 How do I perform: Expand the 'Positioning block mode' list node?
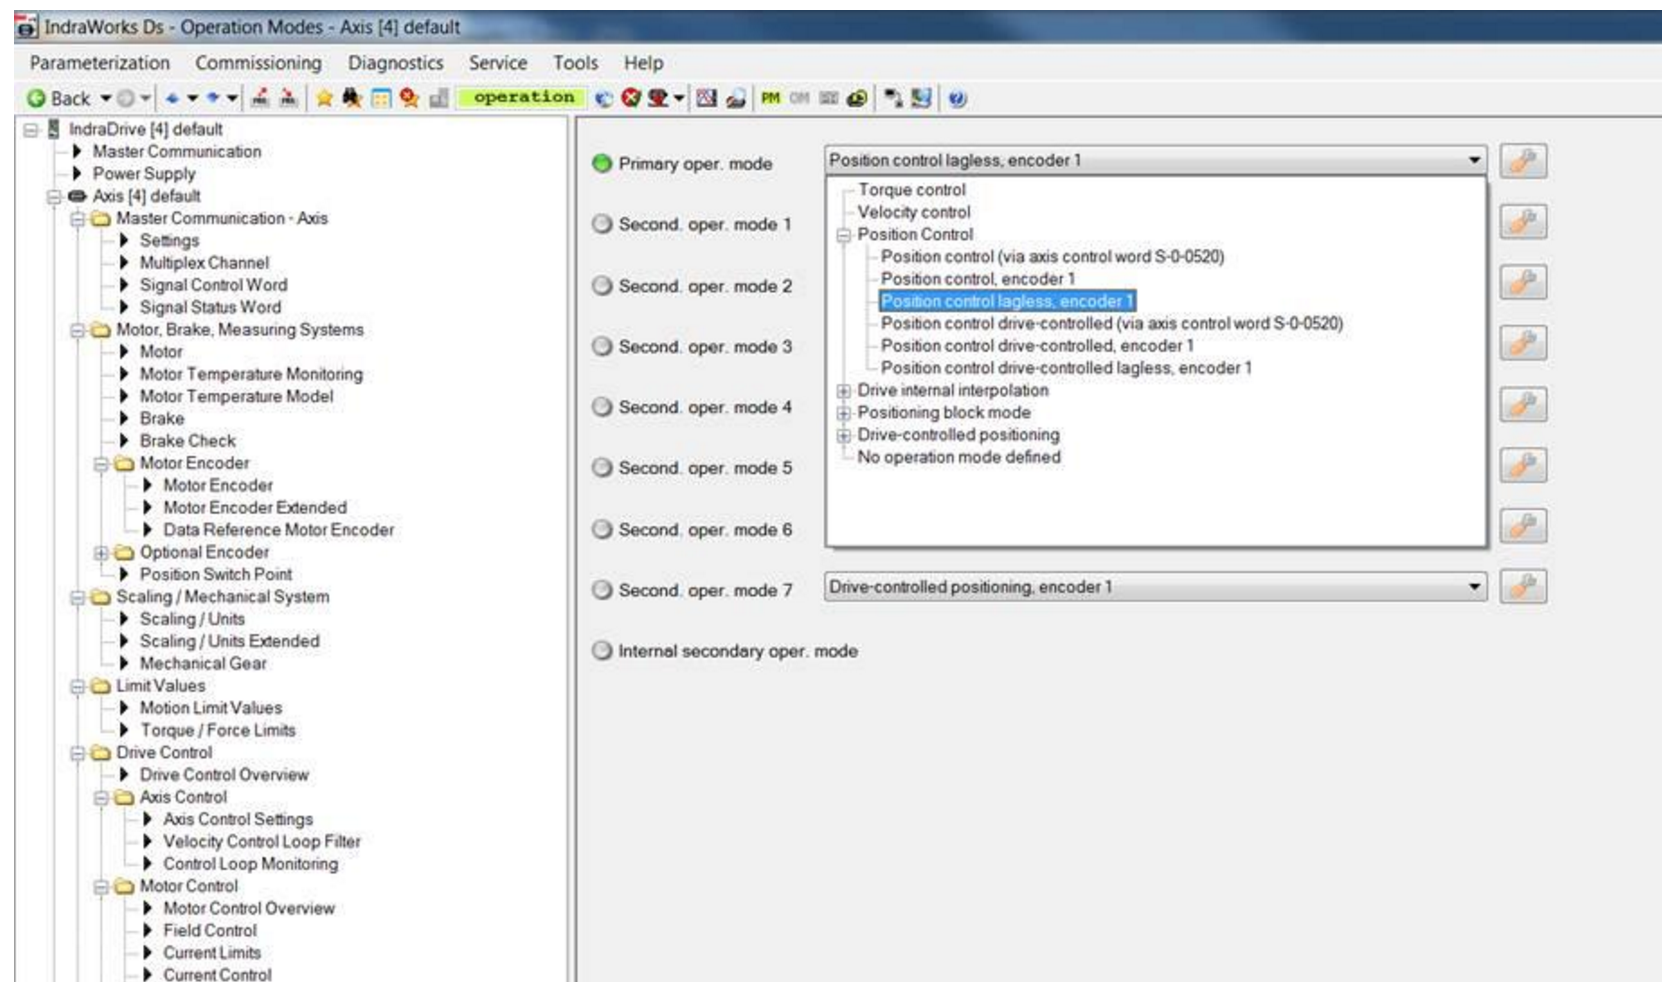tap(844, 413)
